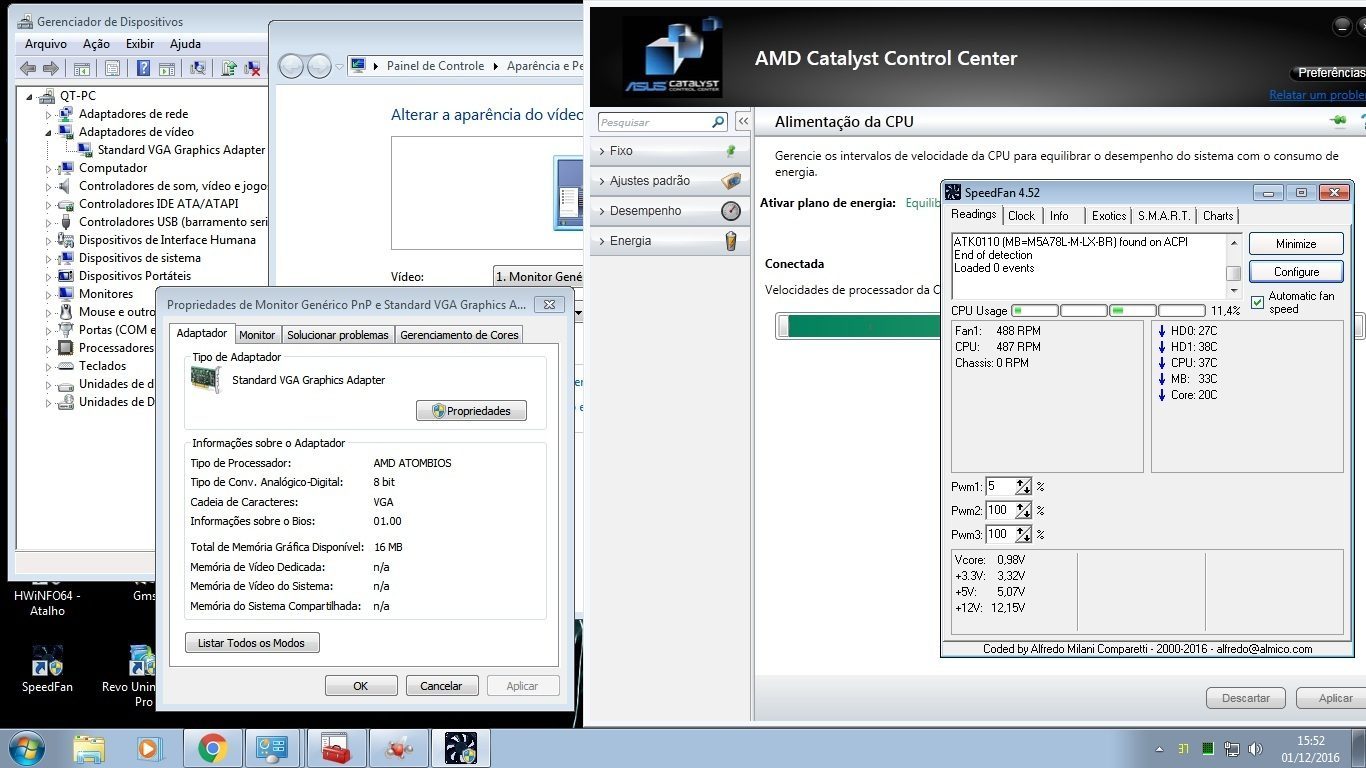The image size is (1366, 768).
Task: Click Descartar button in Catalyst Control Center
Action: [1246, 698]
